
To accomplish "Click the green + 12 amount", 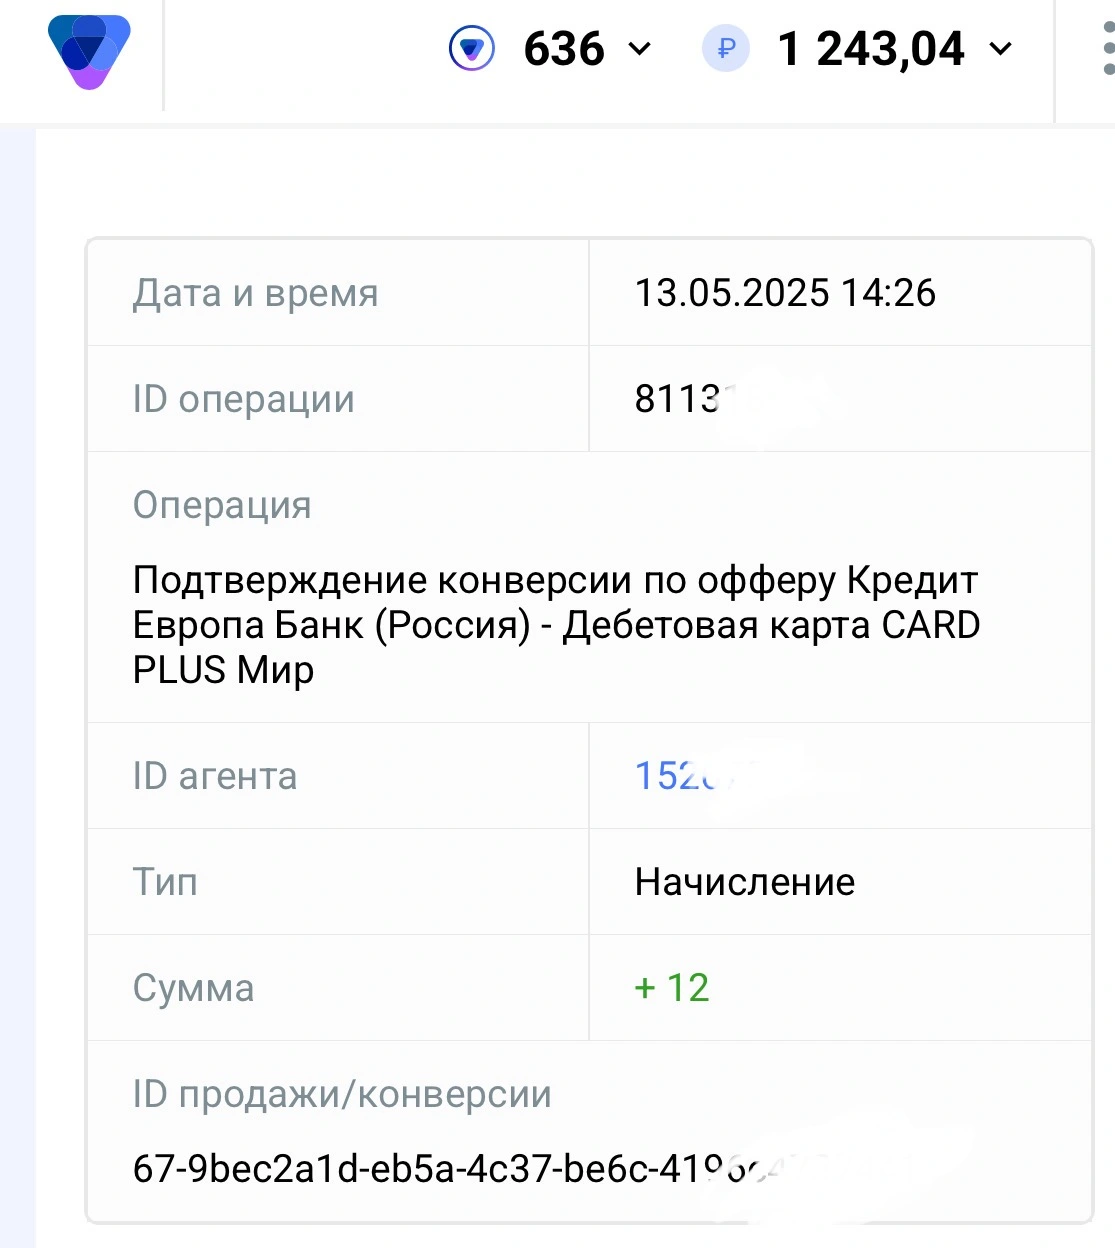I will 672,988.
